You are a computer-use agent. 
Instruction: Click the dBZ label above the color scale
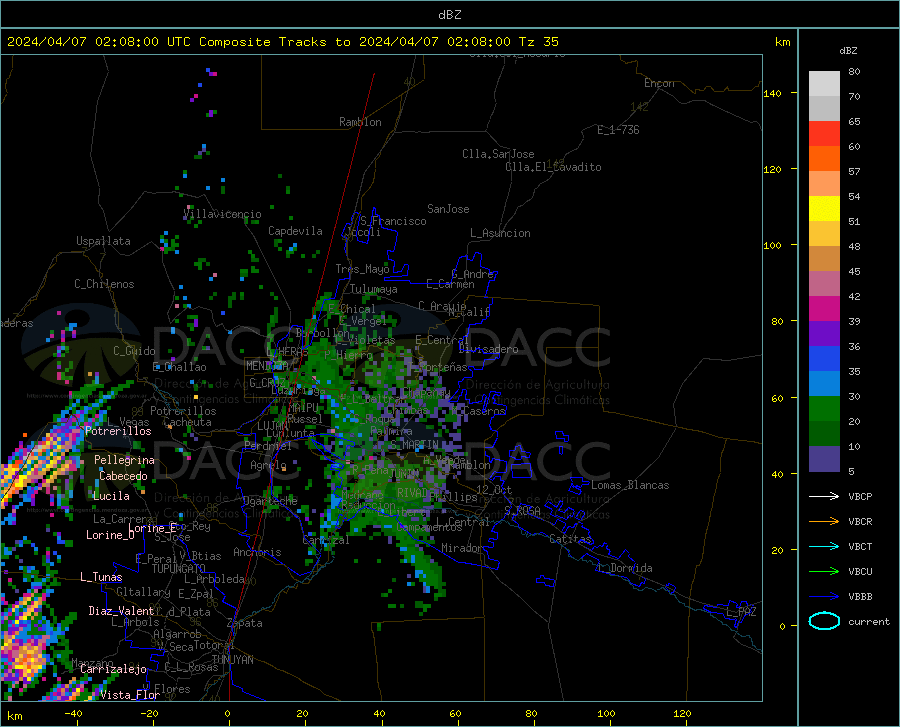tap(848, 50)
